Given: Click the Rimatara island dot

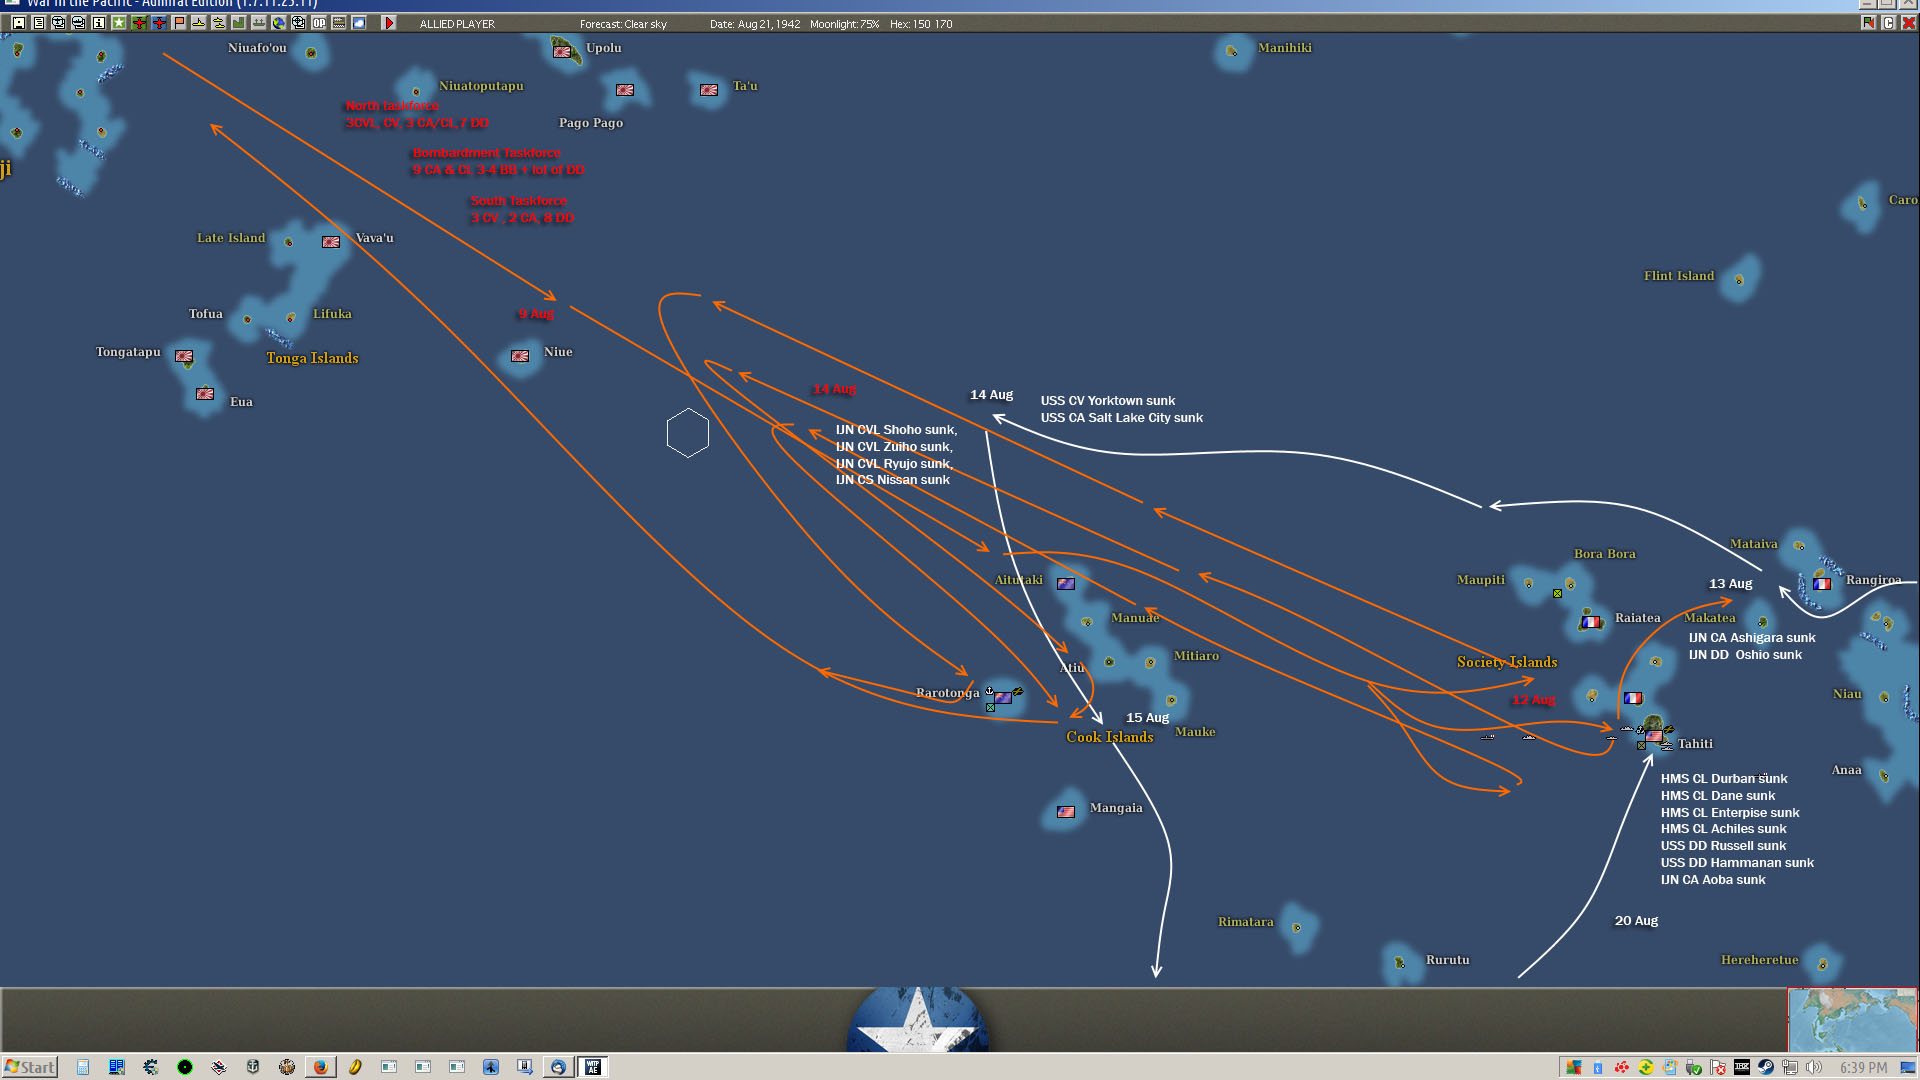Looking at the screenshot, I should click(1297, 927).
